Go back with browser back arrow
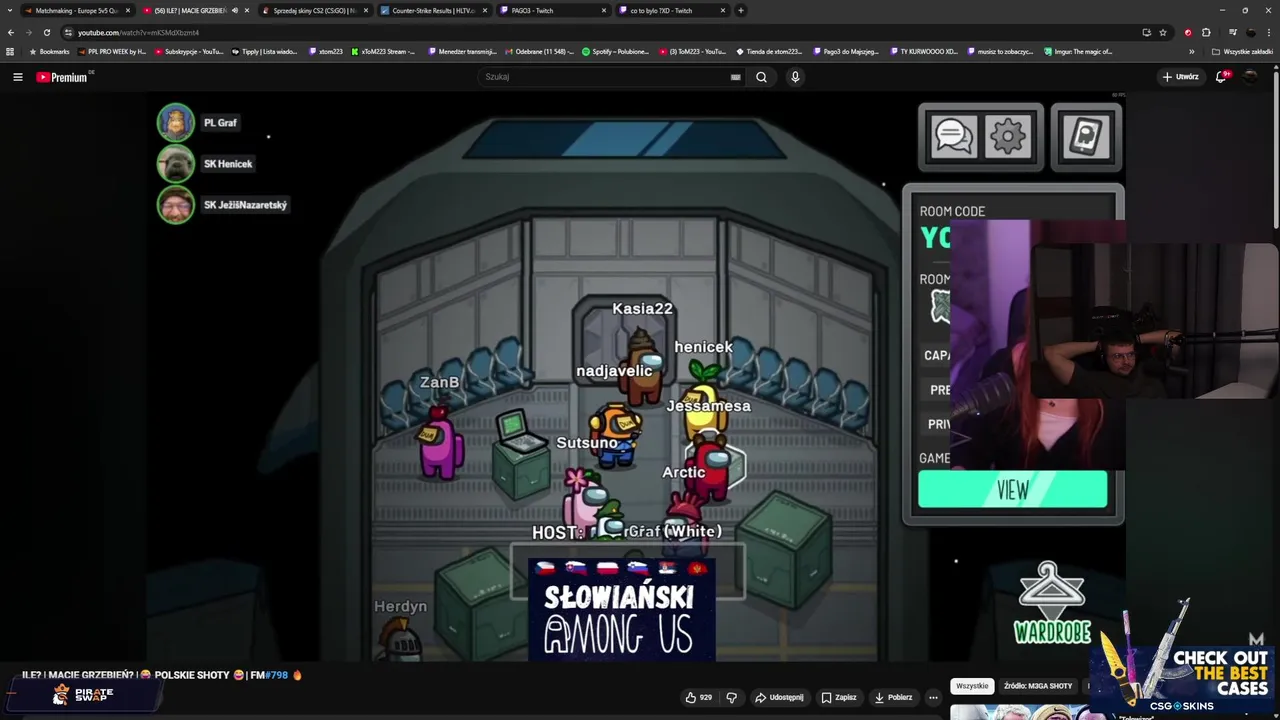The height and width of the screenshot is (720, 1280). tap(11, 32)
